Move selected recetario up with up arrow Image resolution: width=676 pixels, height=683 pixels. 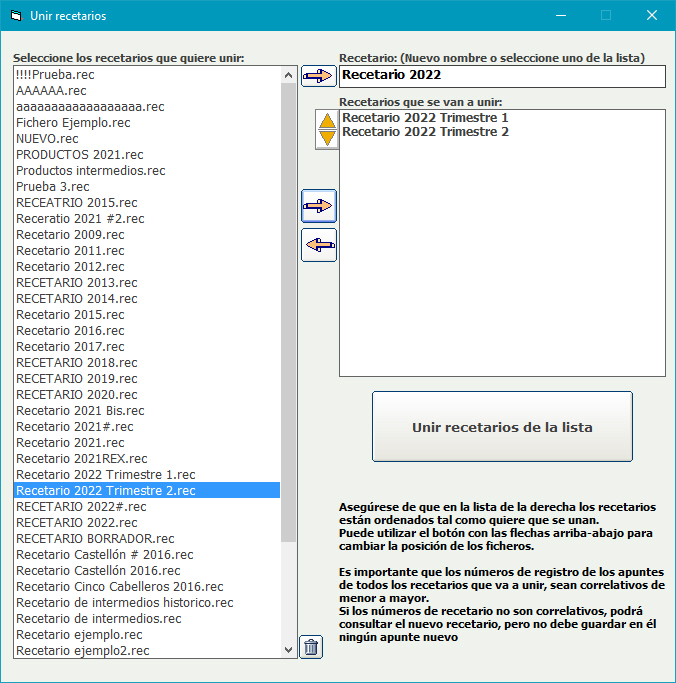coord(327,121)
